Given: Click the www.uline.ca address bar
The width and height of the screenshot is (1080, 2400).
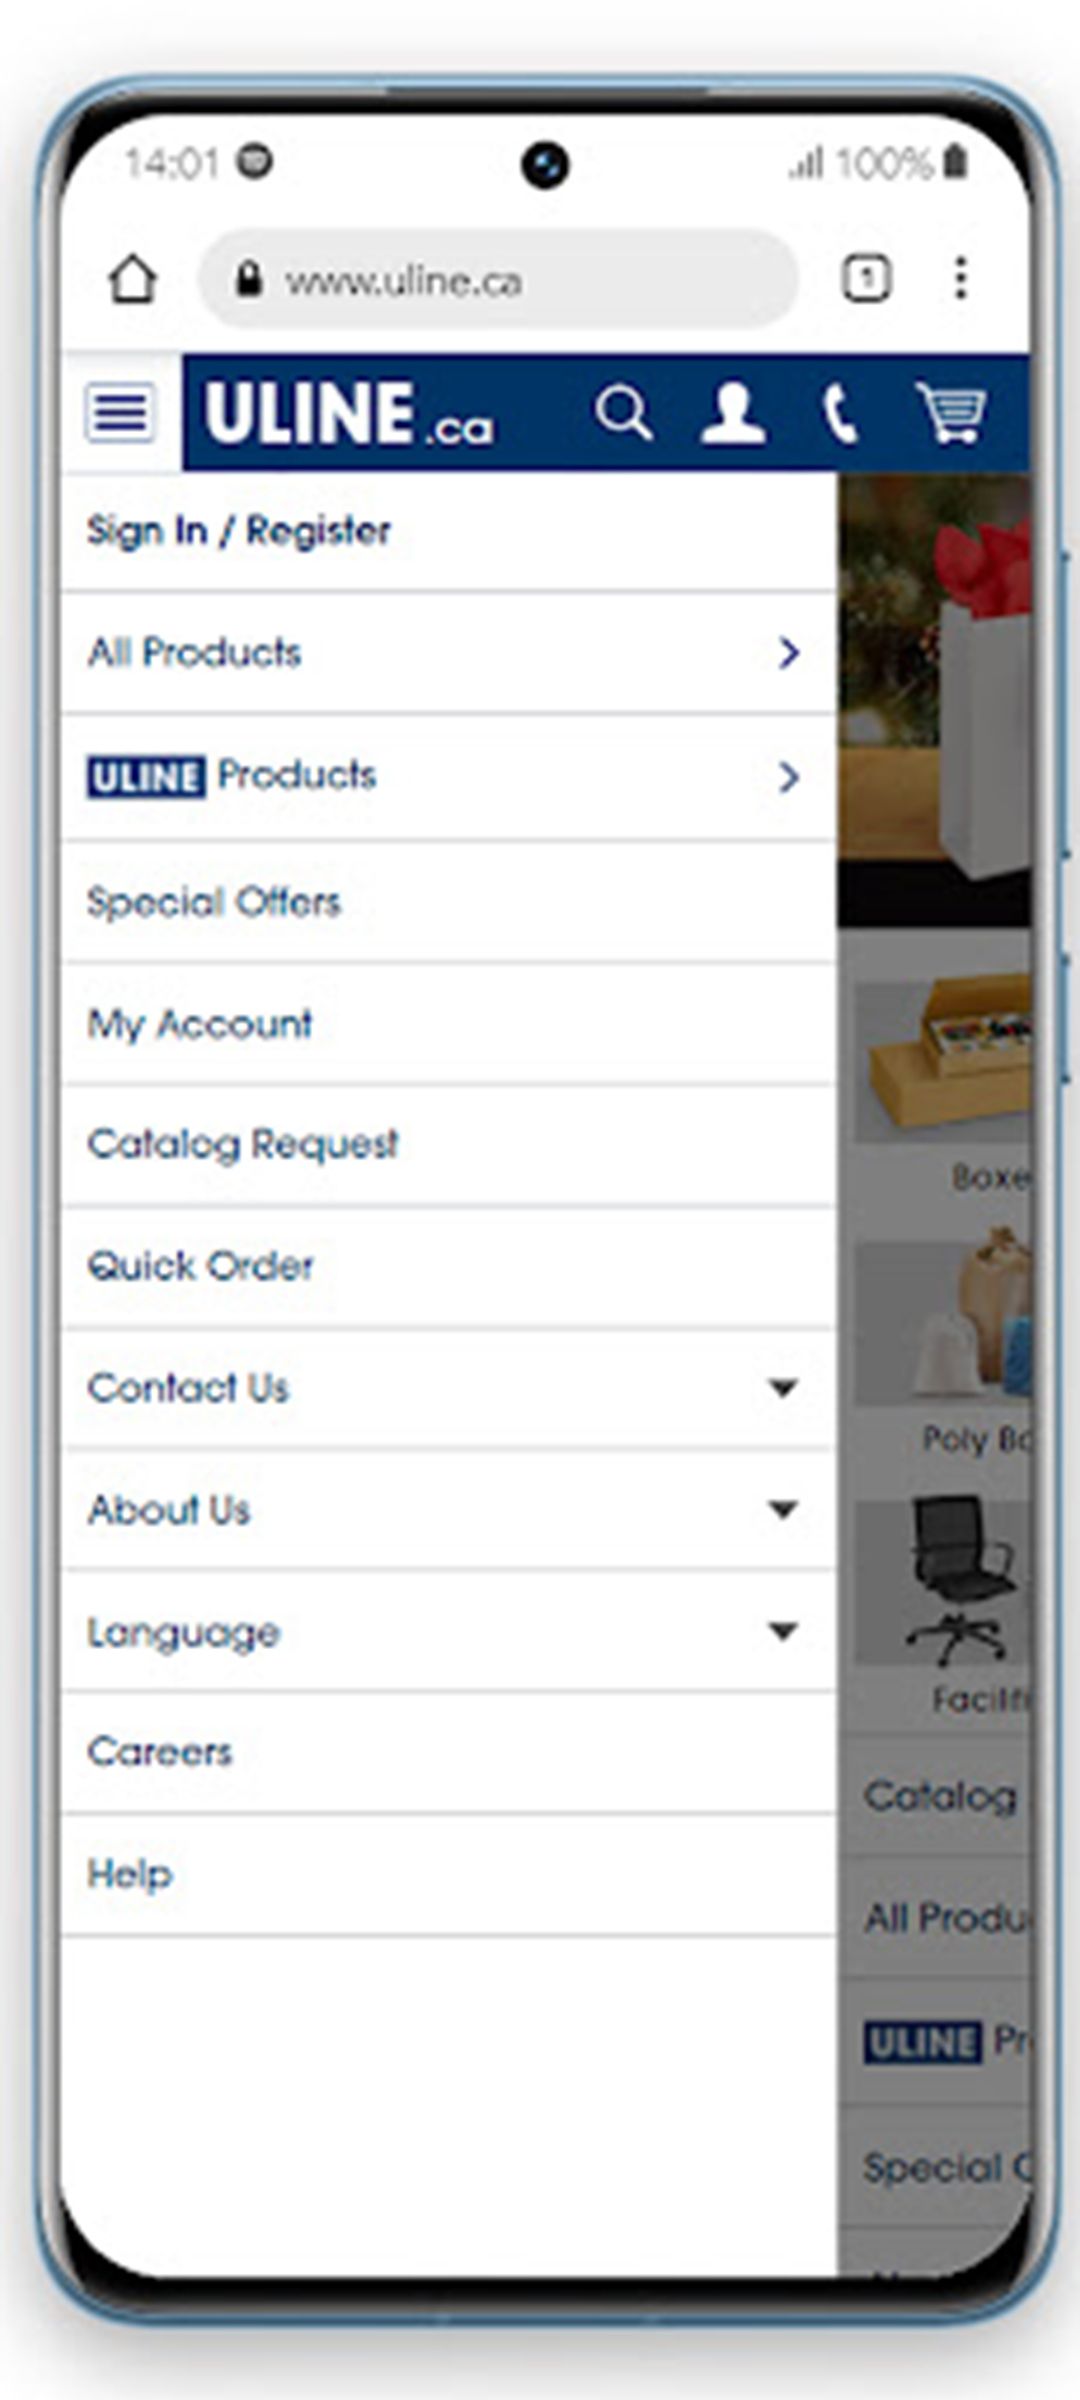Looking at the screenshot, I should click(x=498, y=279).
